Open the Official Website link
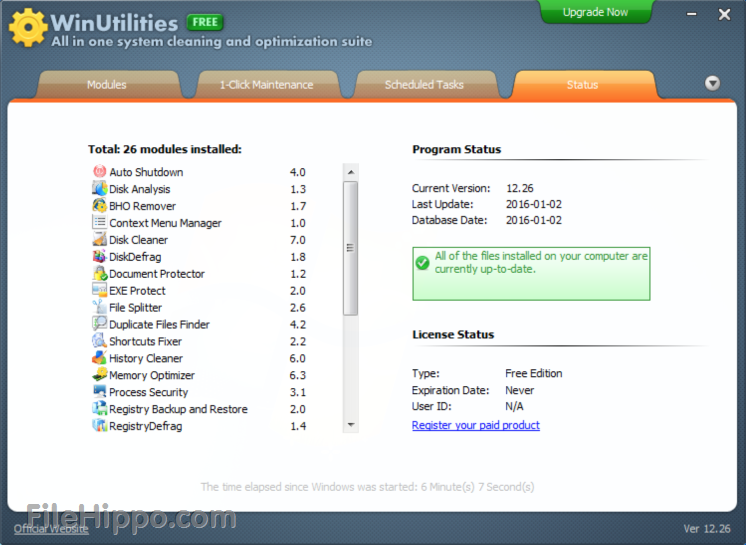Image resolution: width=746 pixels, height=545 pixels. pos(51,528)
